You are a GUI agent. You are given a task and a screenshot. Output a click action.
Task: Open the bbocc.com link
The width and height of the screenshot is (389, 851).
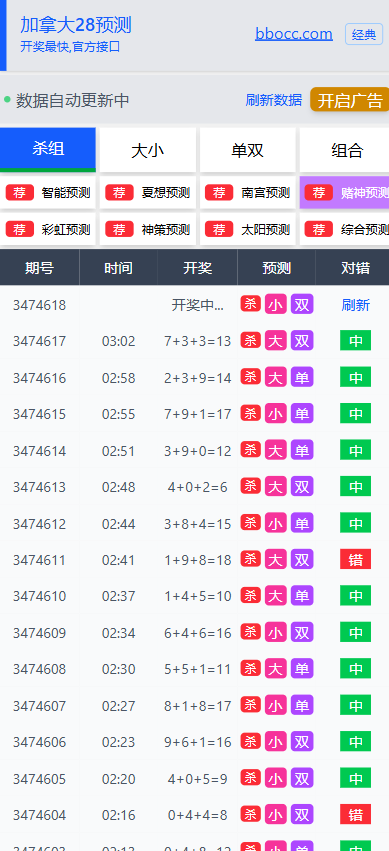(294, 34)
